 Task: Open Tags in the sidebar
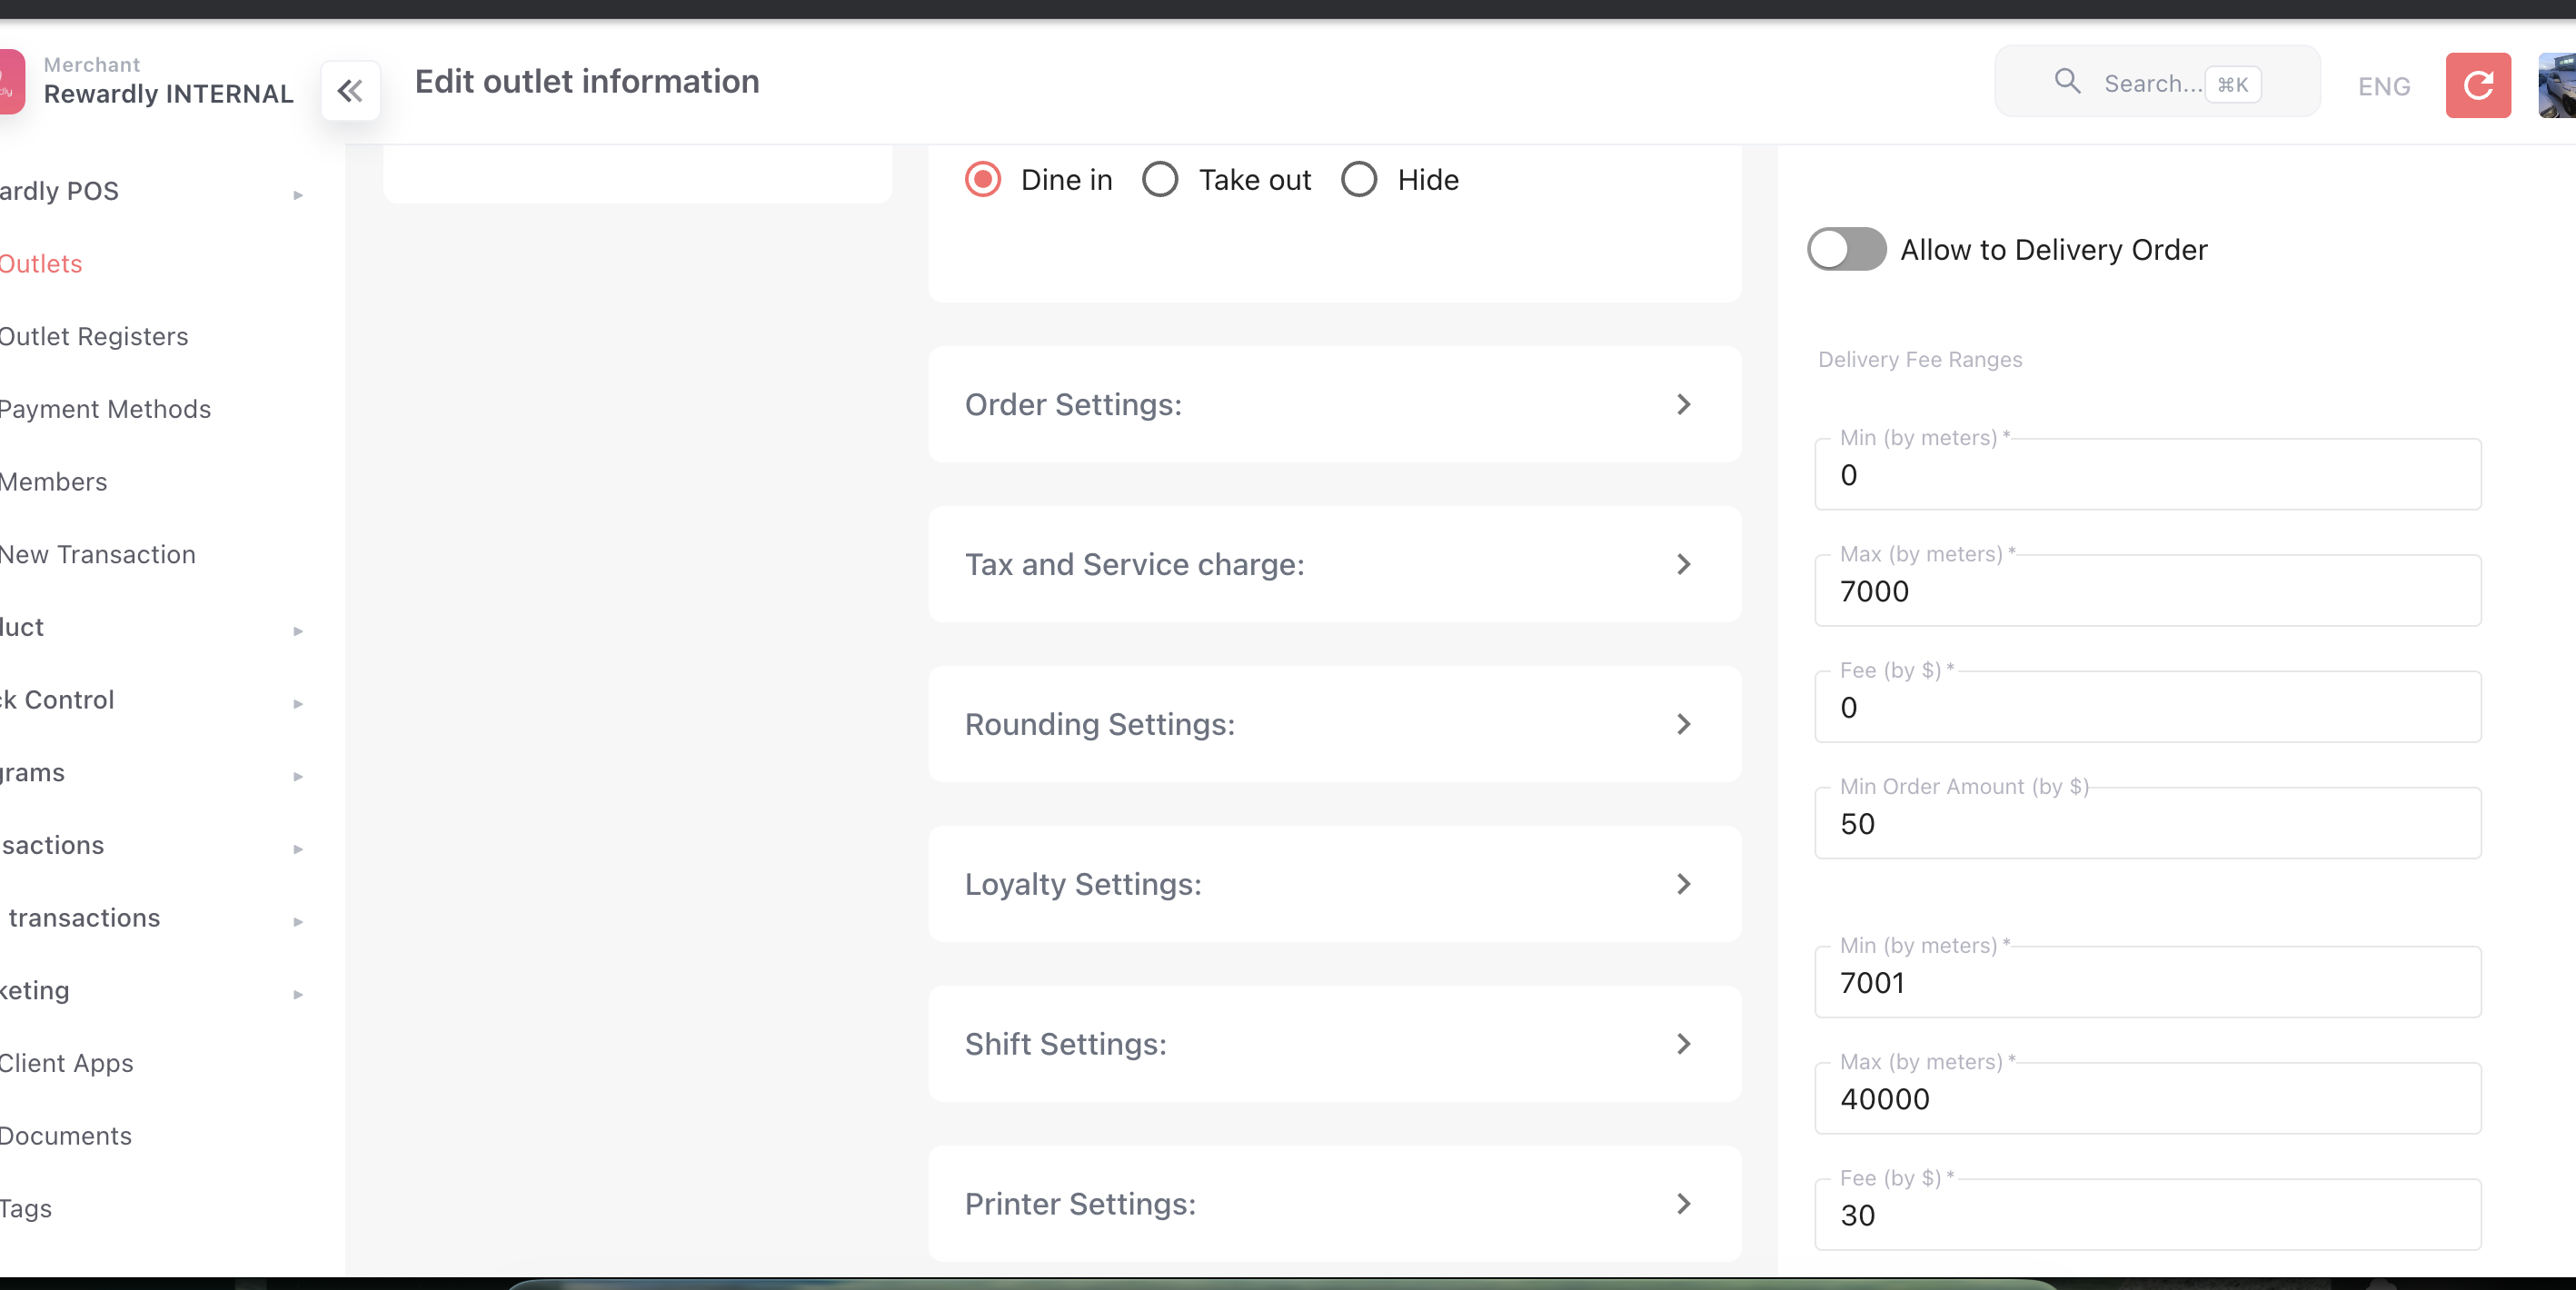pos(26,1209)
